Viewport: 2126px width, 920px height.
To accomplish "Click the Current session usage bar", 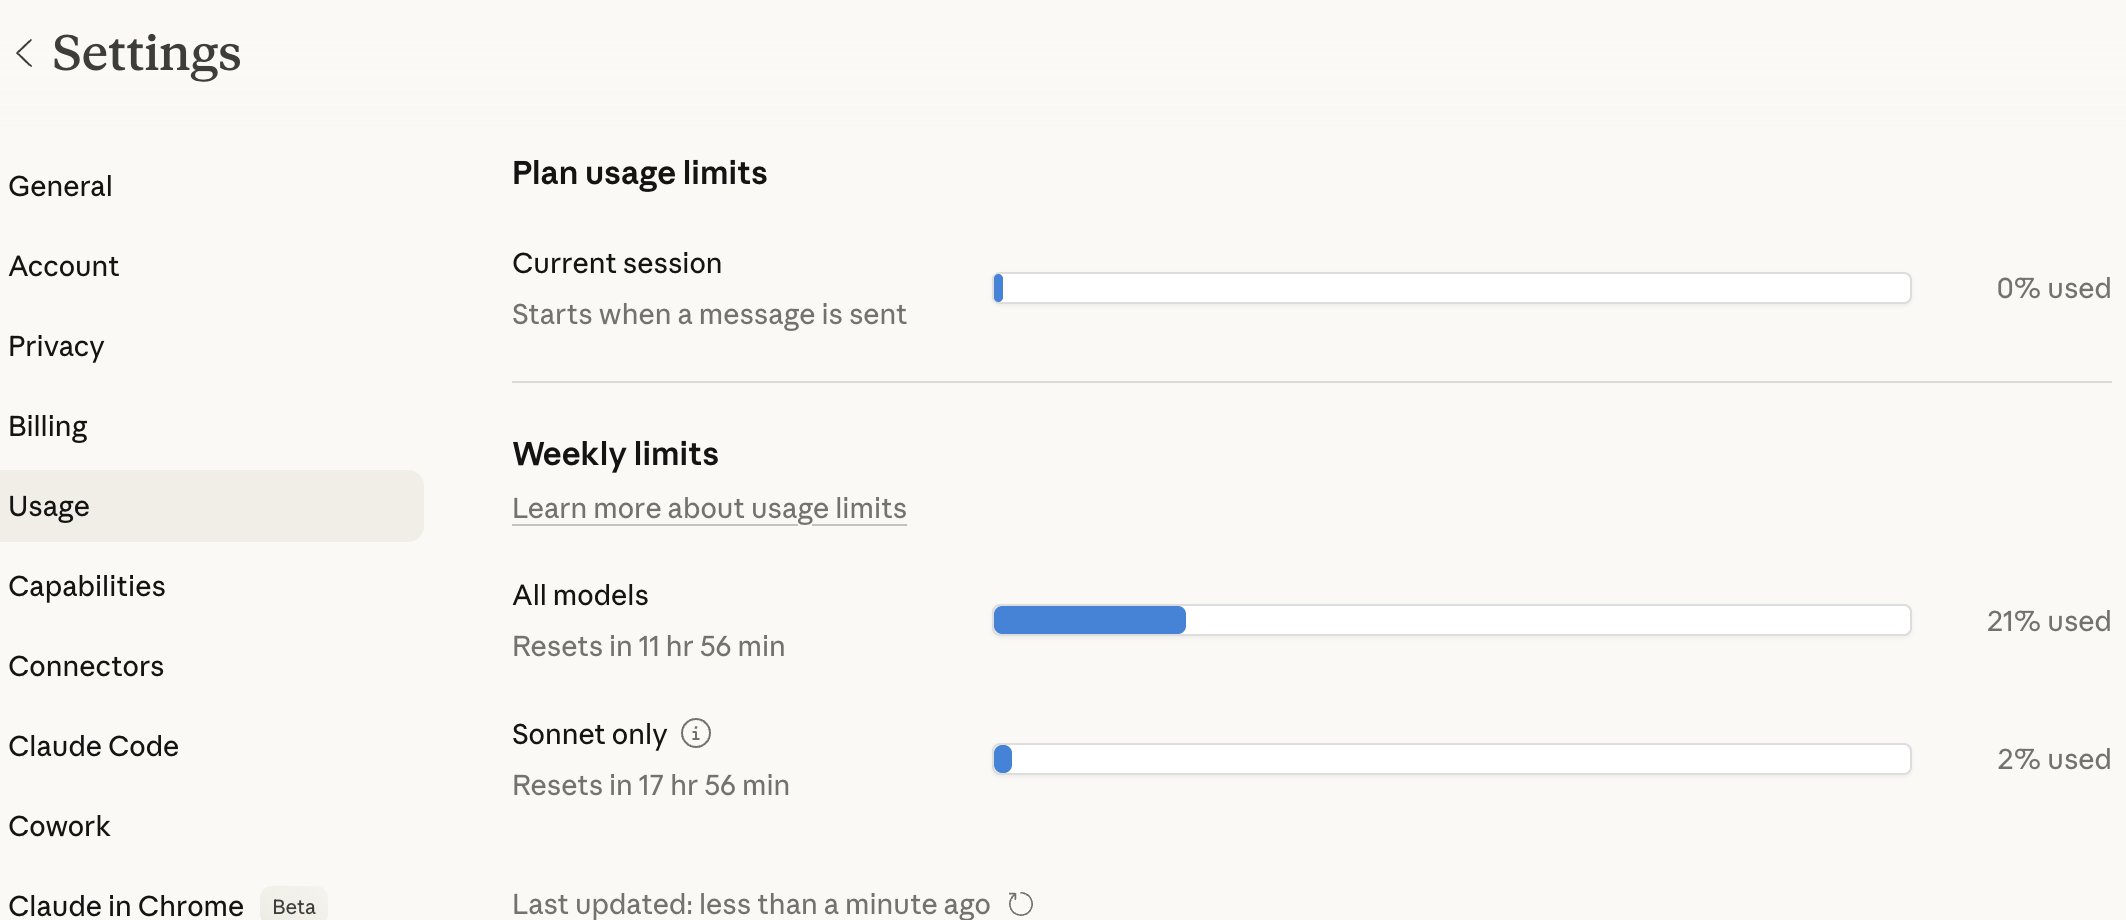I will (x=1451, y=288).
